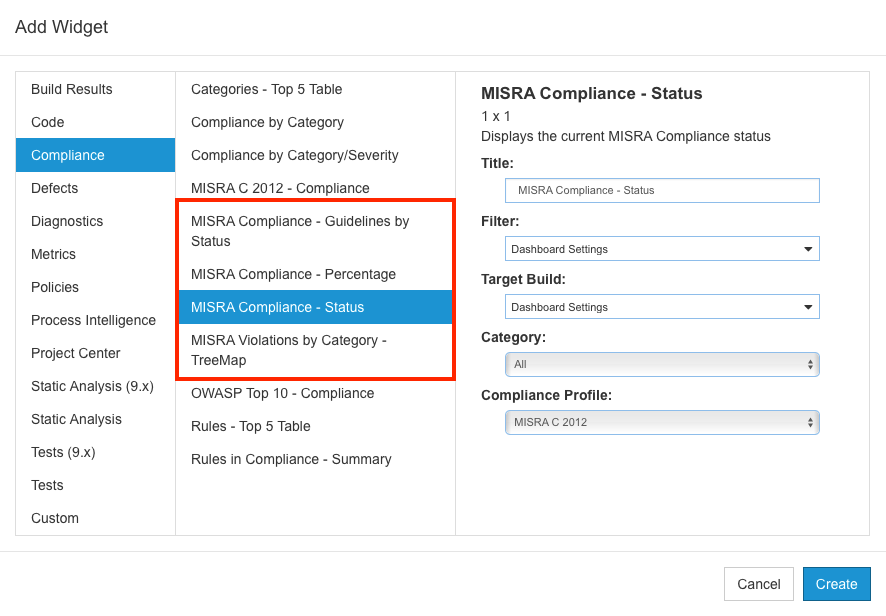The width and height of the screenshot is (886, 616).
Task: Choose the Static Analysis (9.x) category
Action: tap(95, 386)
